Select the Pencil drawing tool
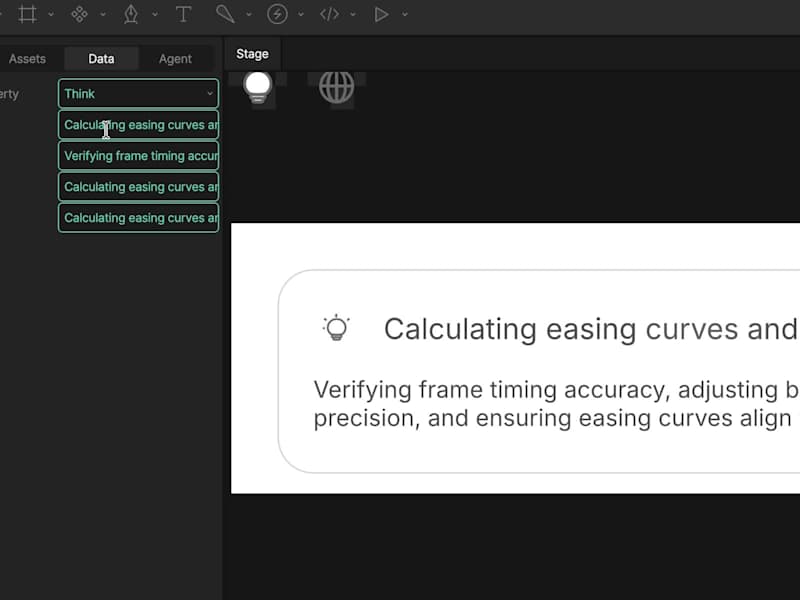 228,14
